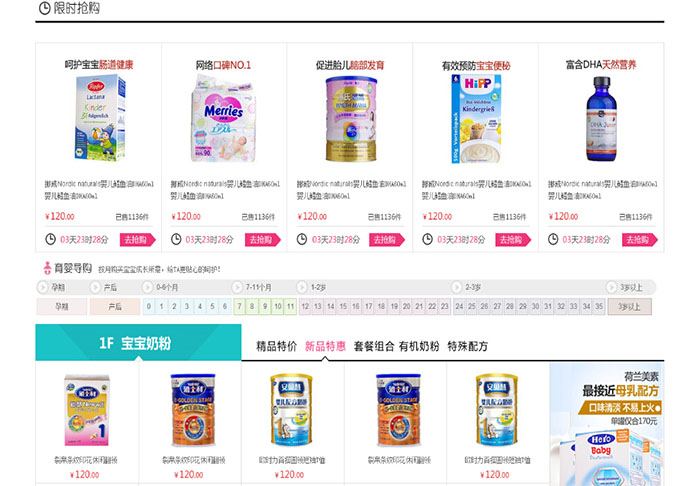Click 去抢购 button under Kinder milk box
The width and height of the screenshot is (699, 486).
click(137, 240)
